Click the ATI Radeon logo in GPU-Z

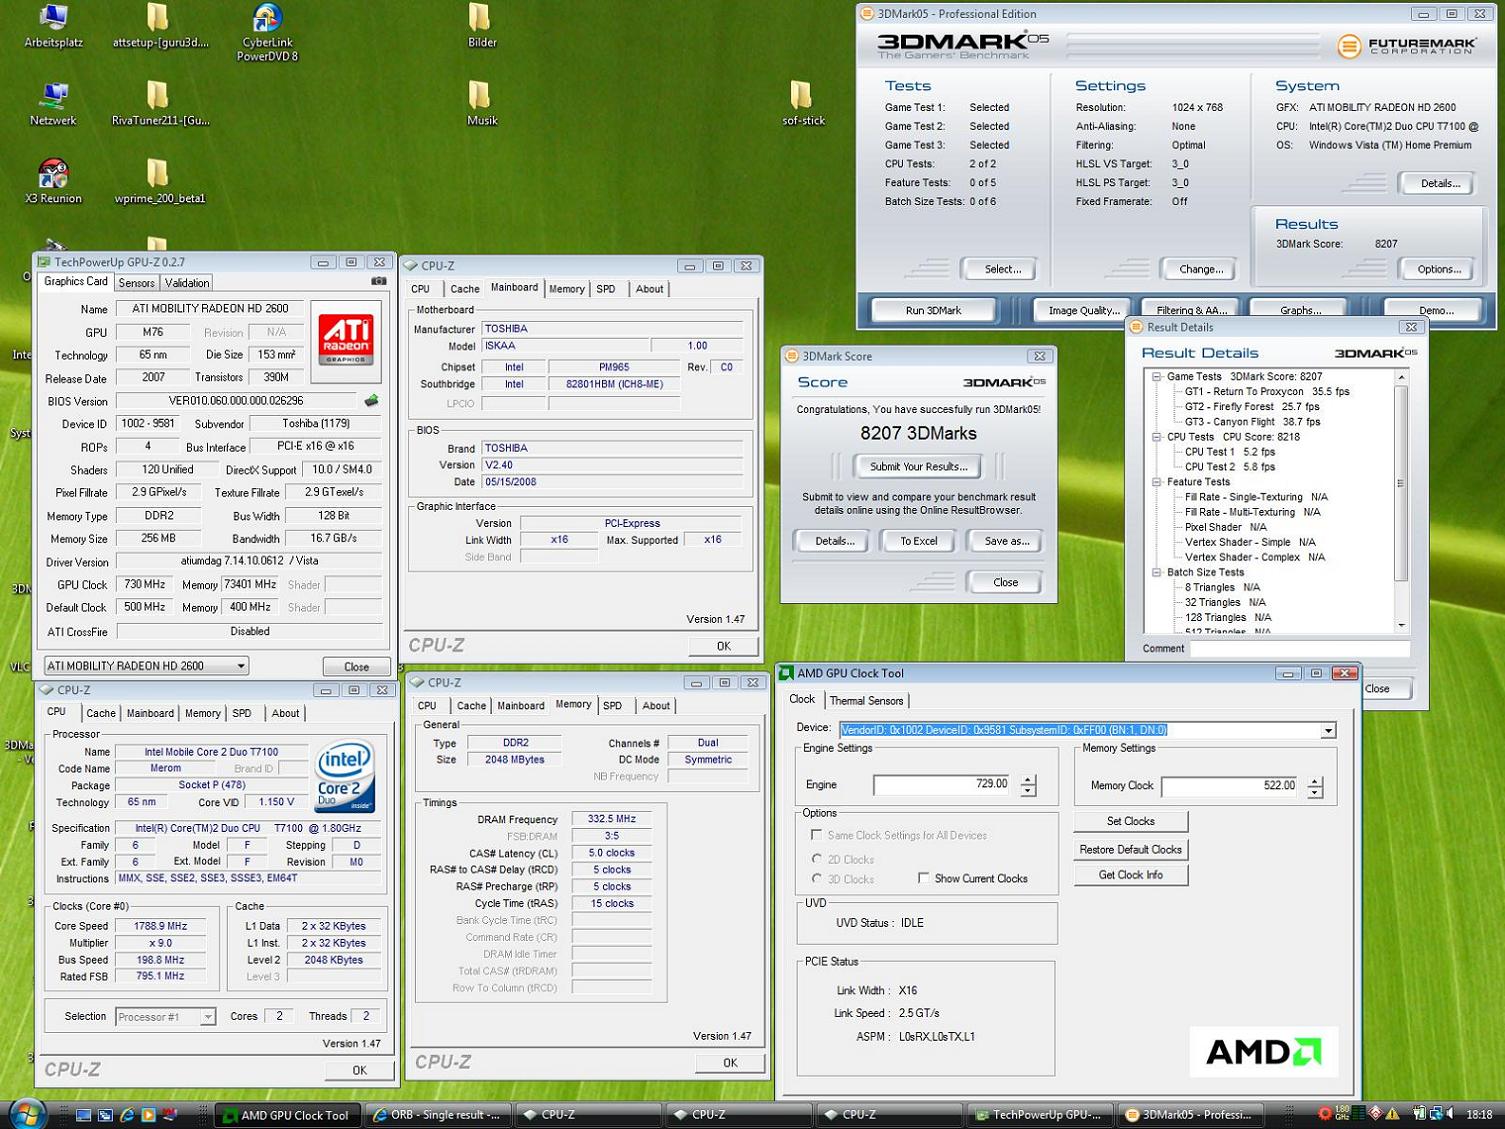tap(346, 341)
